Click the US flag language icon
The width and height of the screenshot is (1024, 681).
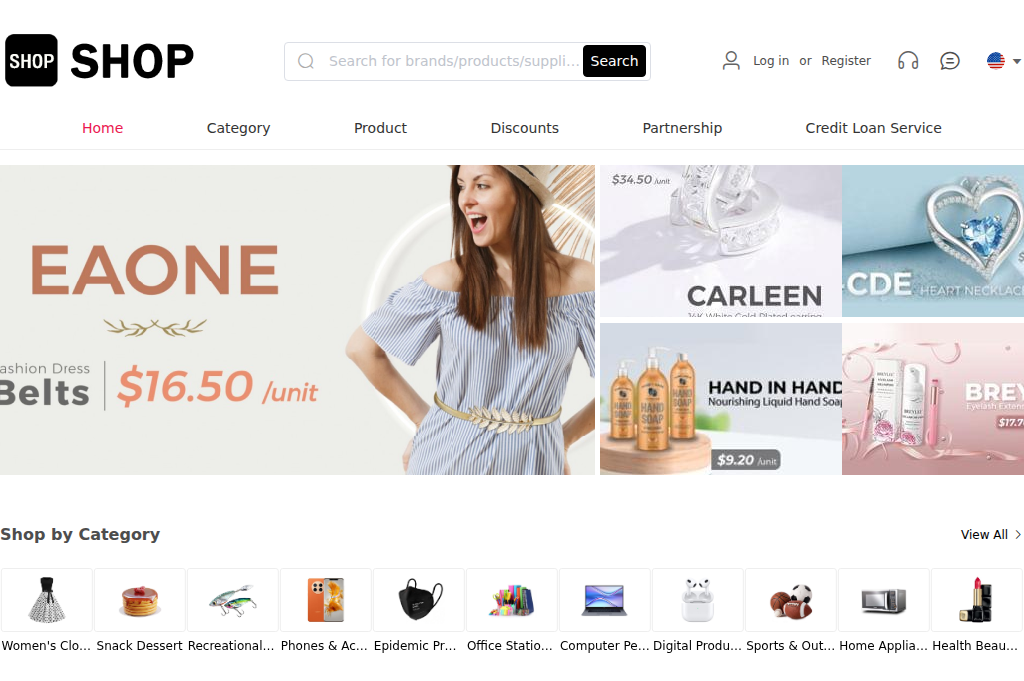click(995, 61)
